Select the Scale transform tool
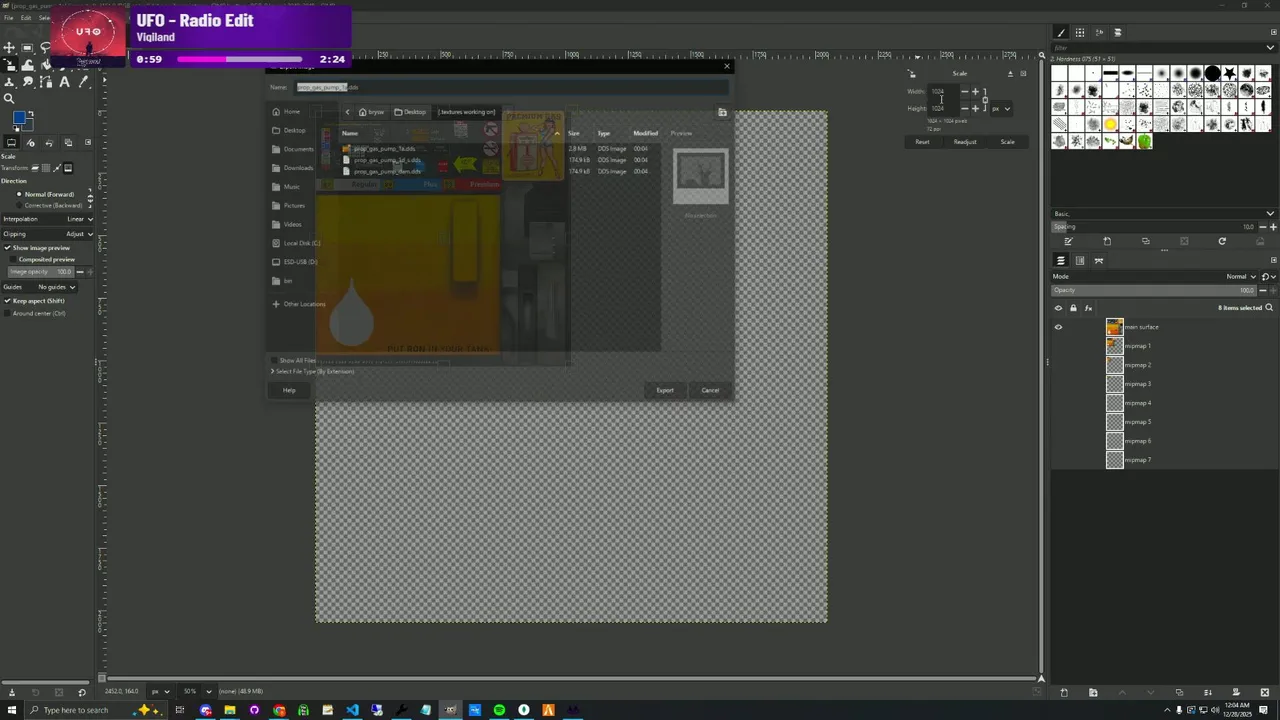 tap(9, 64)
